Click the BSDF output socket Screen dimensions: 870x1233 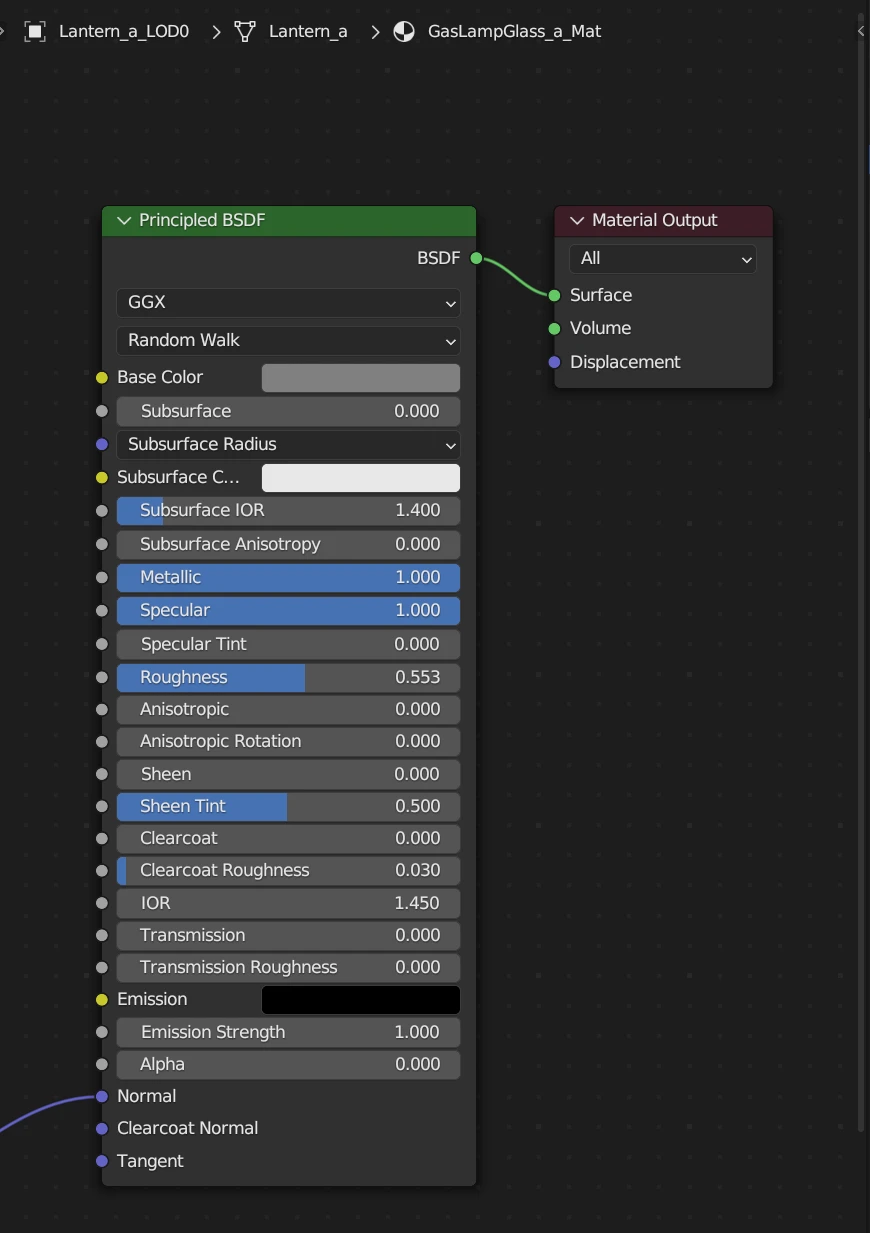point(476,259)
